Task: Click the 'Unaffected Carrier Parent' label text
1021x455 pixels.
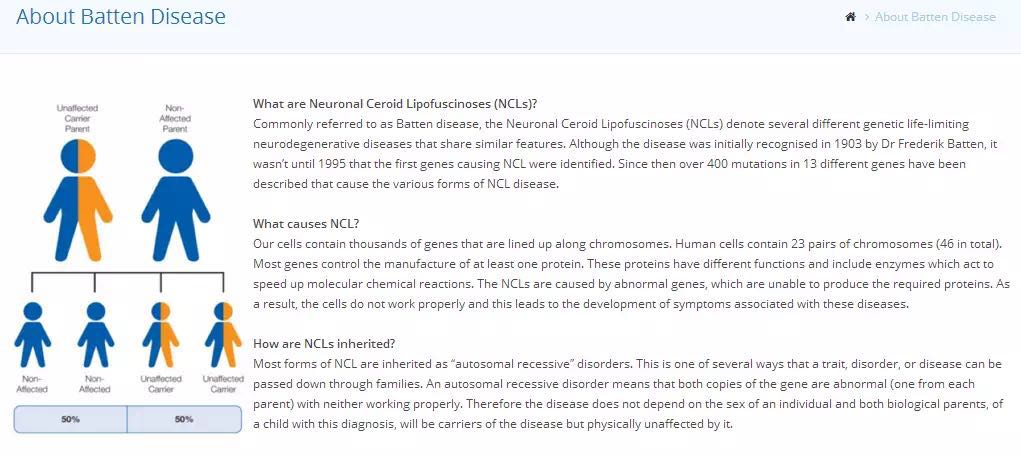Action: click(x=77, y=118)
